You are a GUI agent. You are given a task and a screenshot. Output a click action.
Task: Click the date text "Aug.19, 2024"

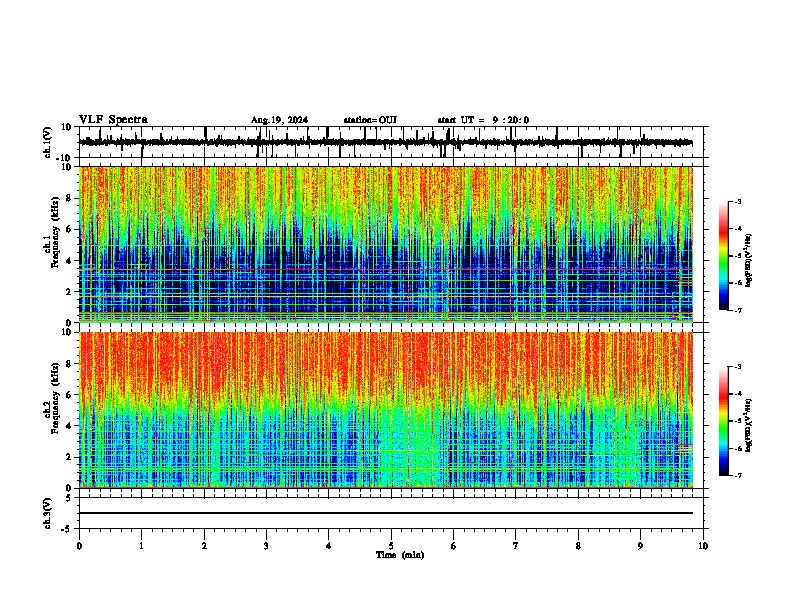(279, 120)
